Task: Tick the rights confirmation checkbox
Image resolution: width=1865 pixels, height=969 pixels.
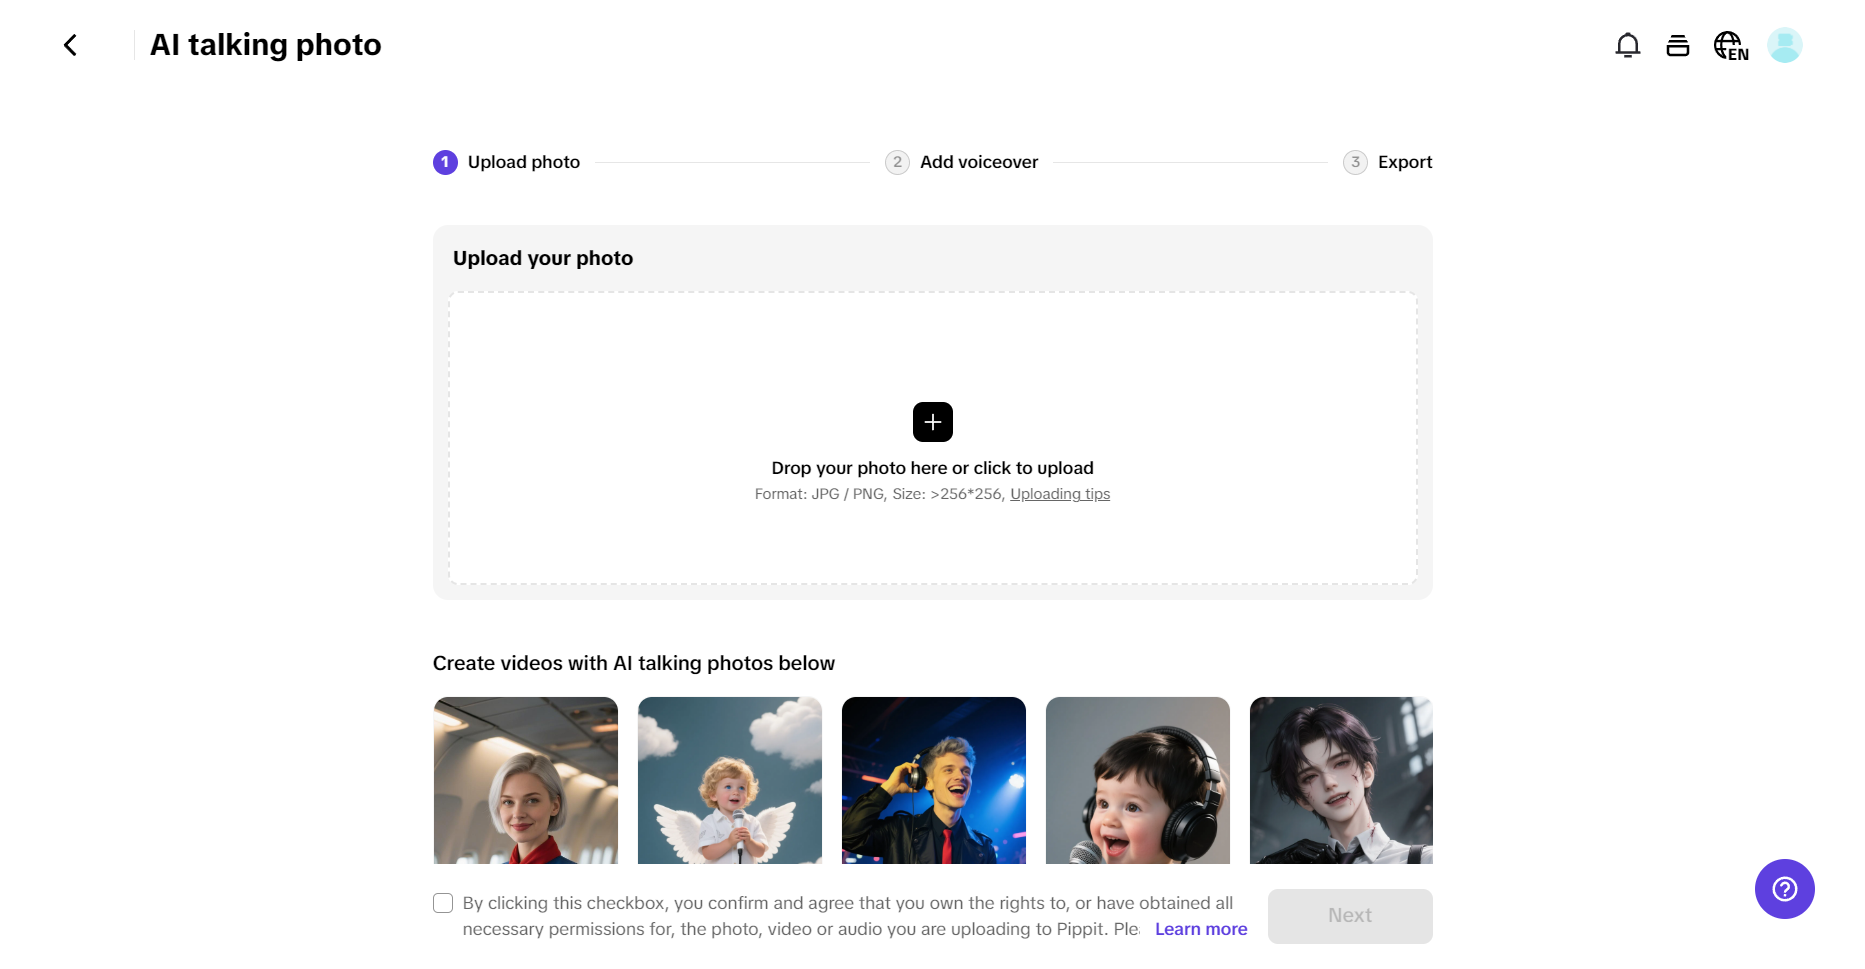Action: tap(443, 903)
